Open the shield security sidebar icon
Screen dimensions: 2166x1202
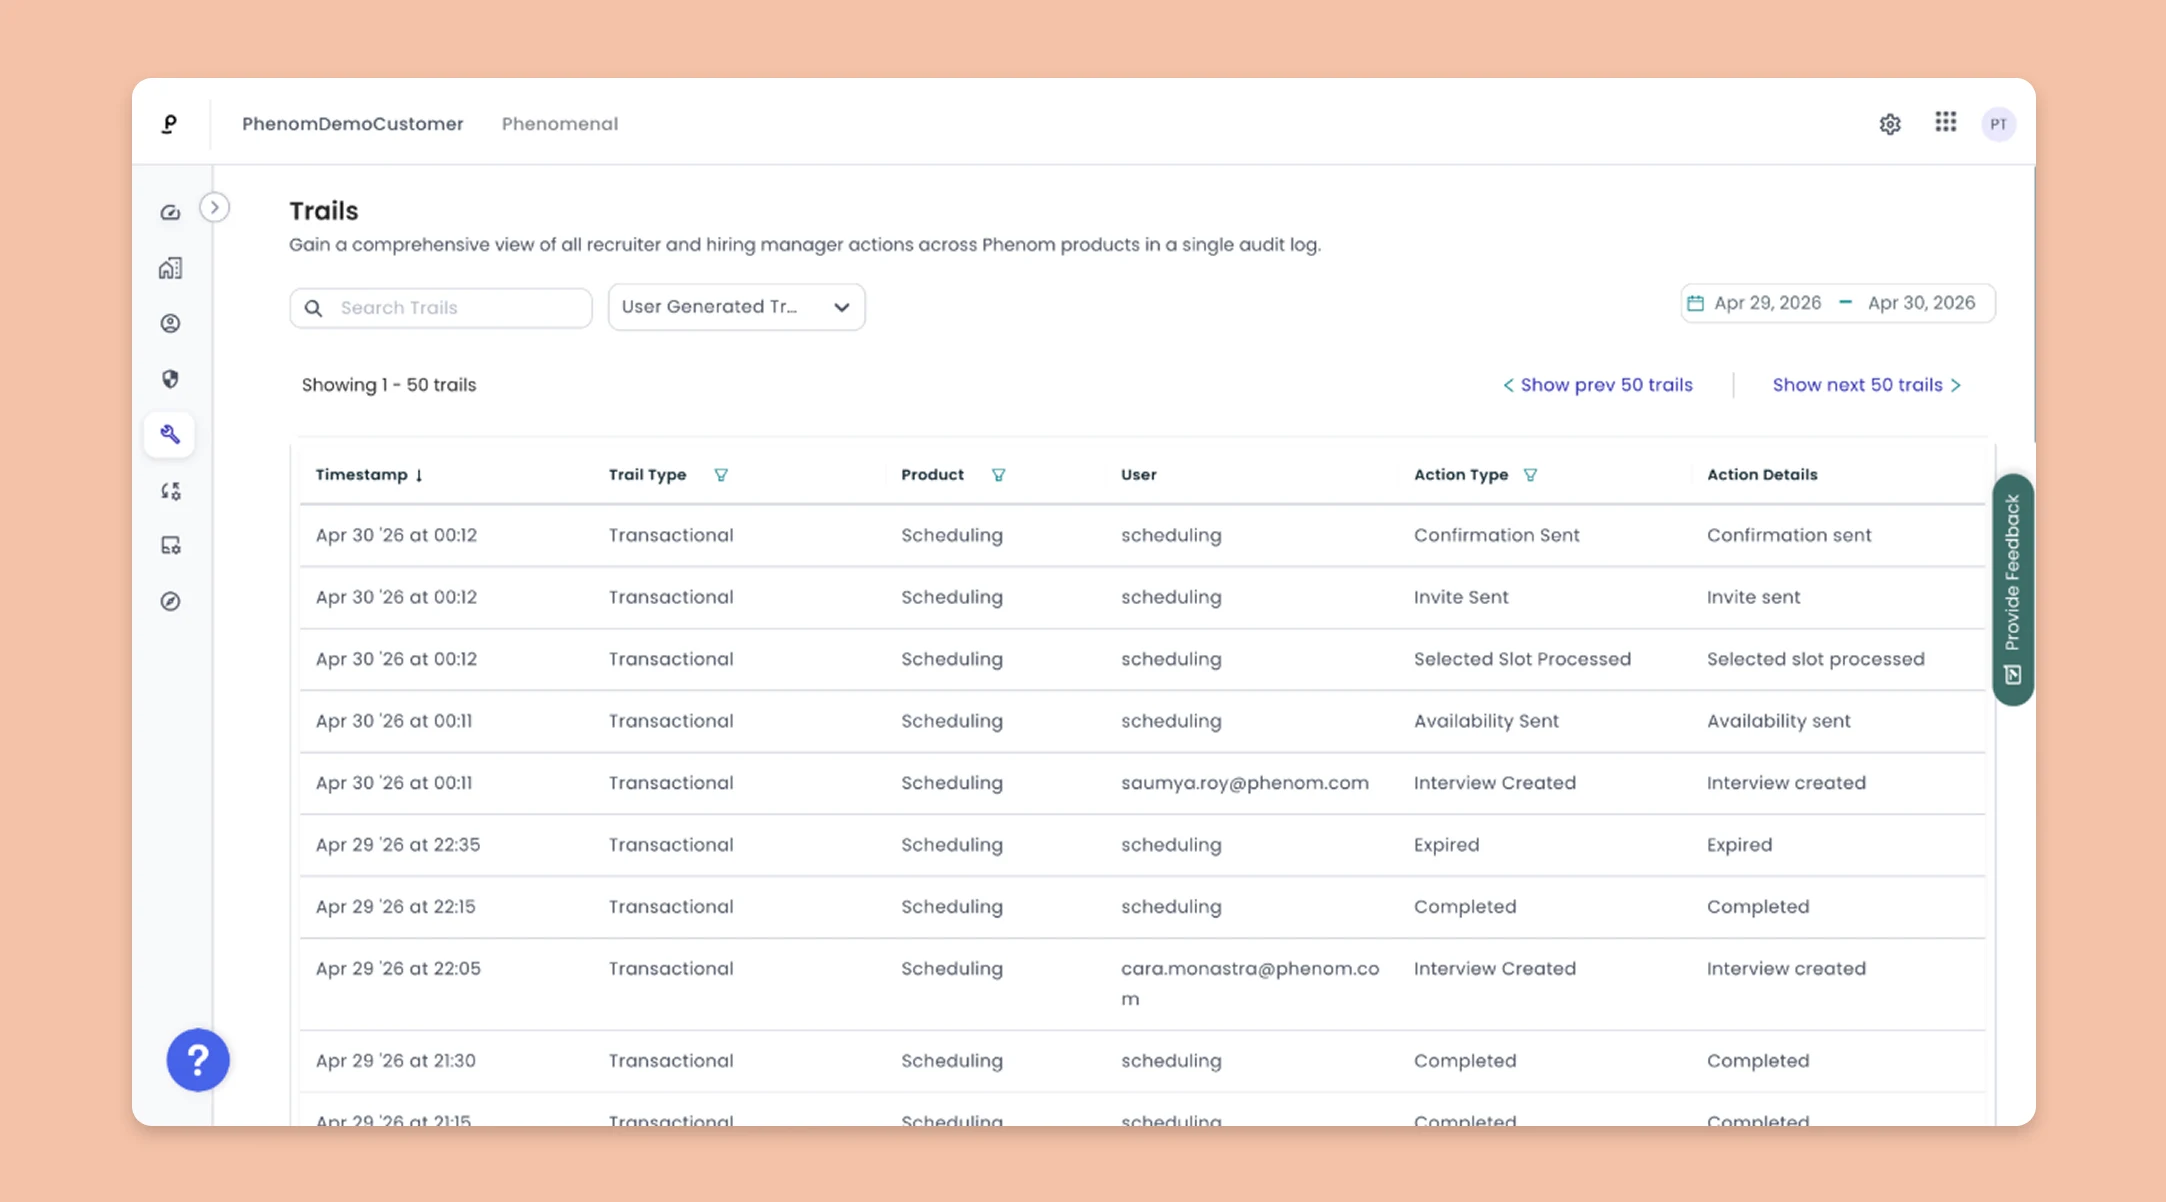(x=170, y=379)
